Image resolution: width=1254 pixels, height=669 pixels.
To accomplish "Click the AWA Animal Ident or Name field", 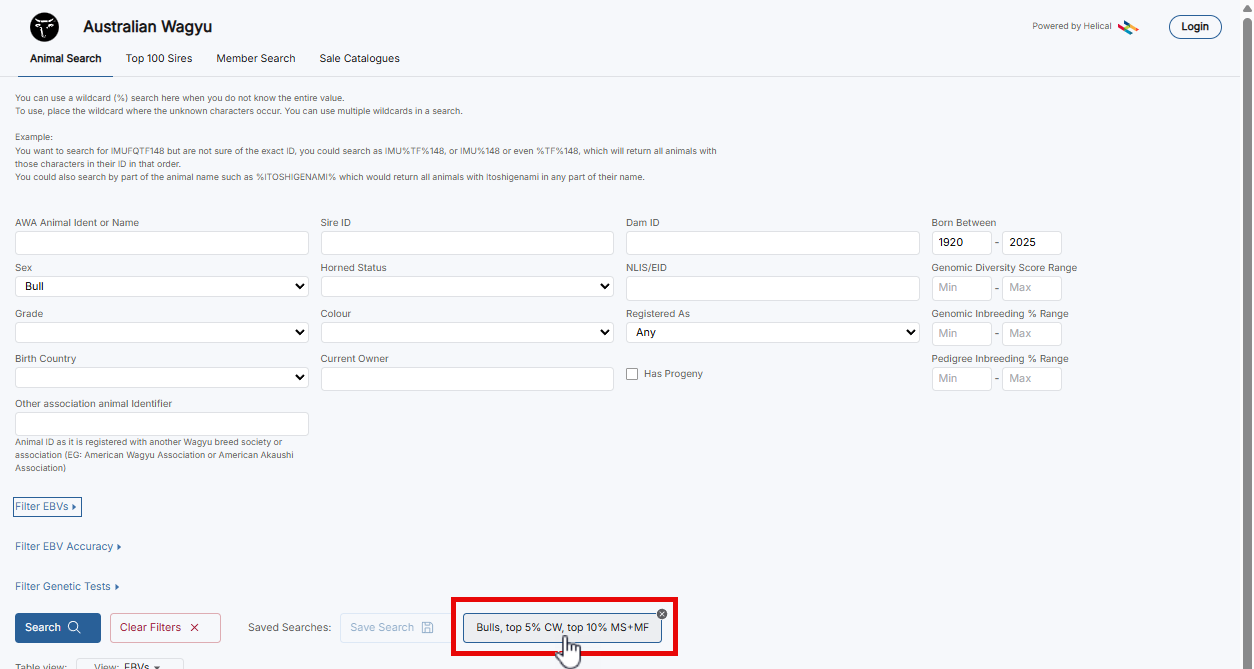I will point(161,243).
